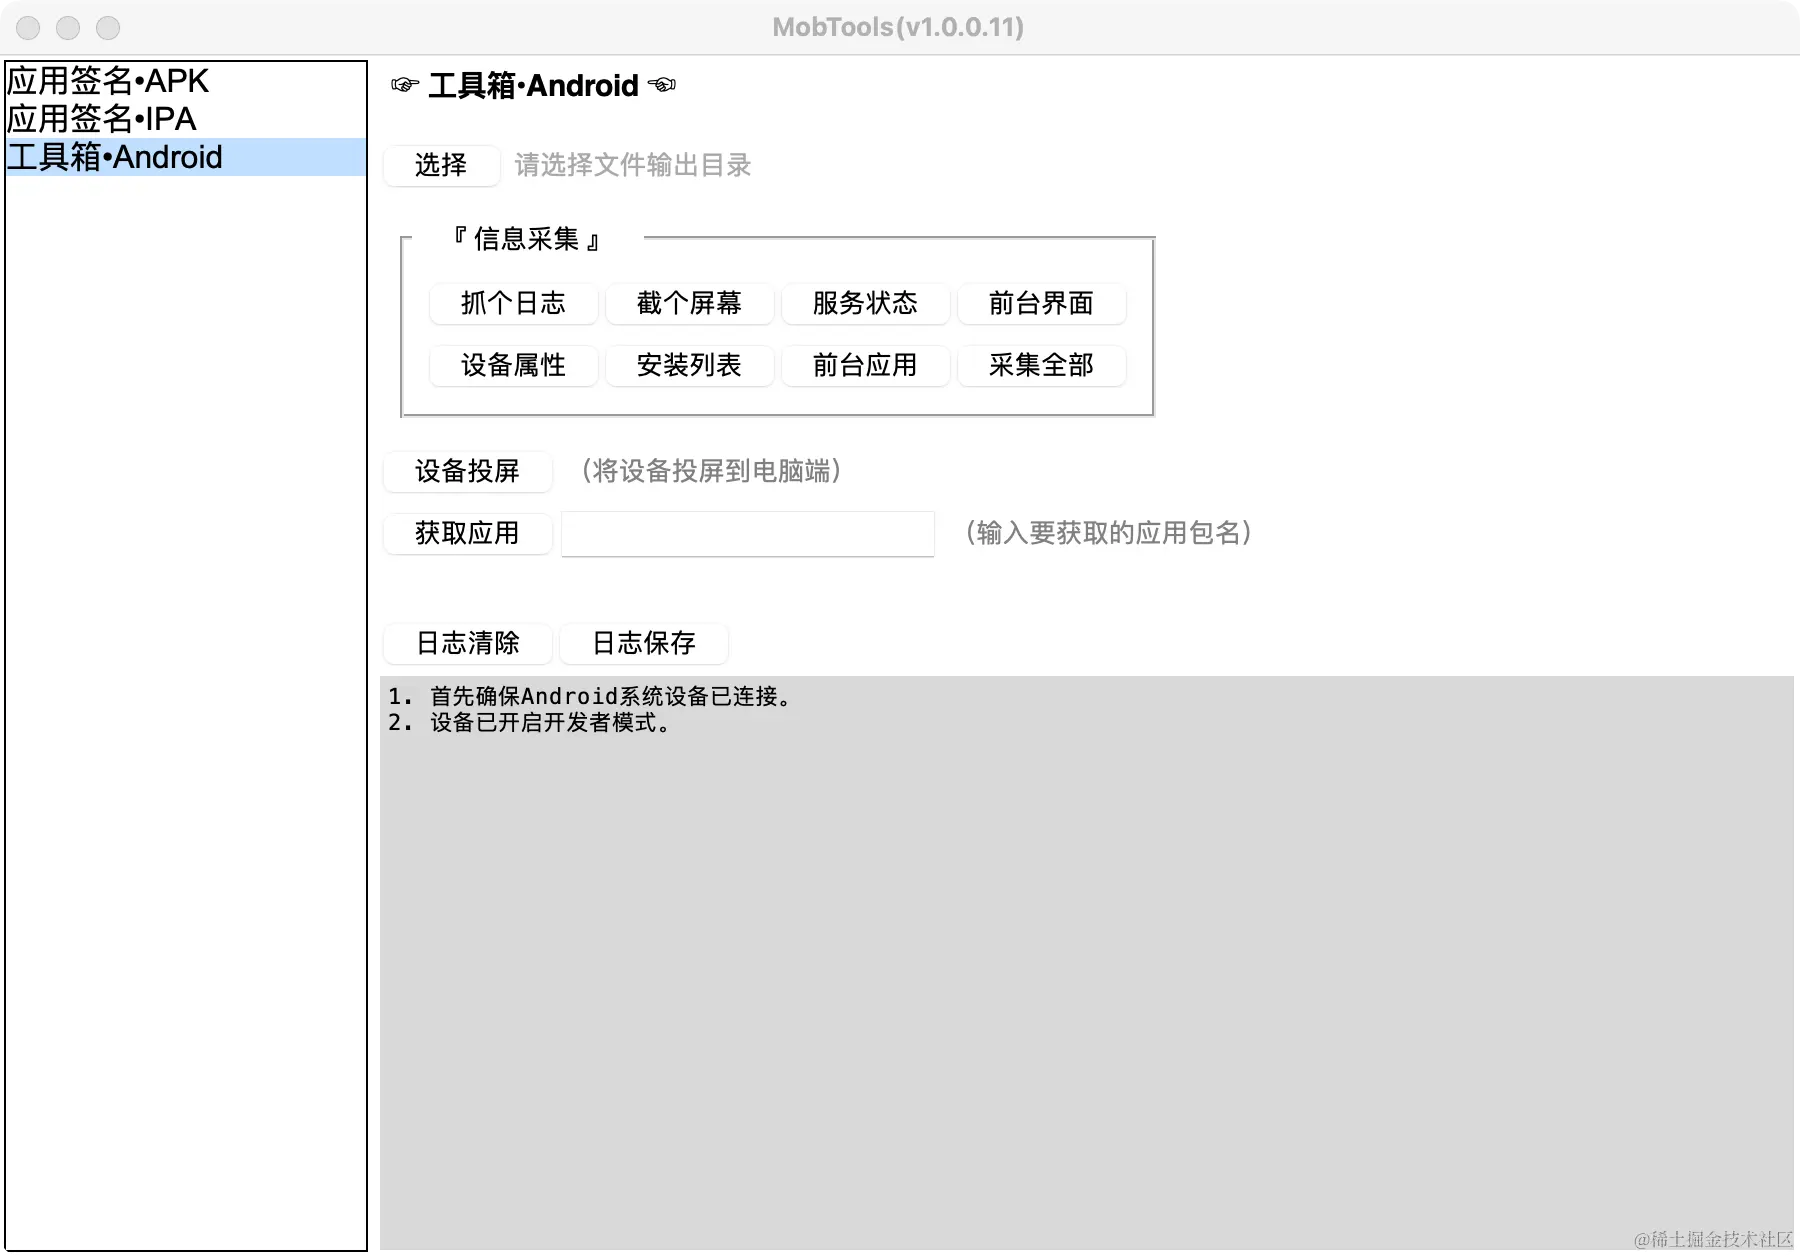
Task: Clear the log with 日志清除
Action: [x=467, y=643]
